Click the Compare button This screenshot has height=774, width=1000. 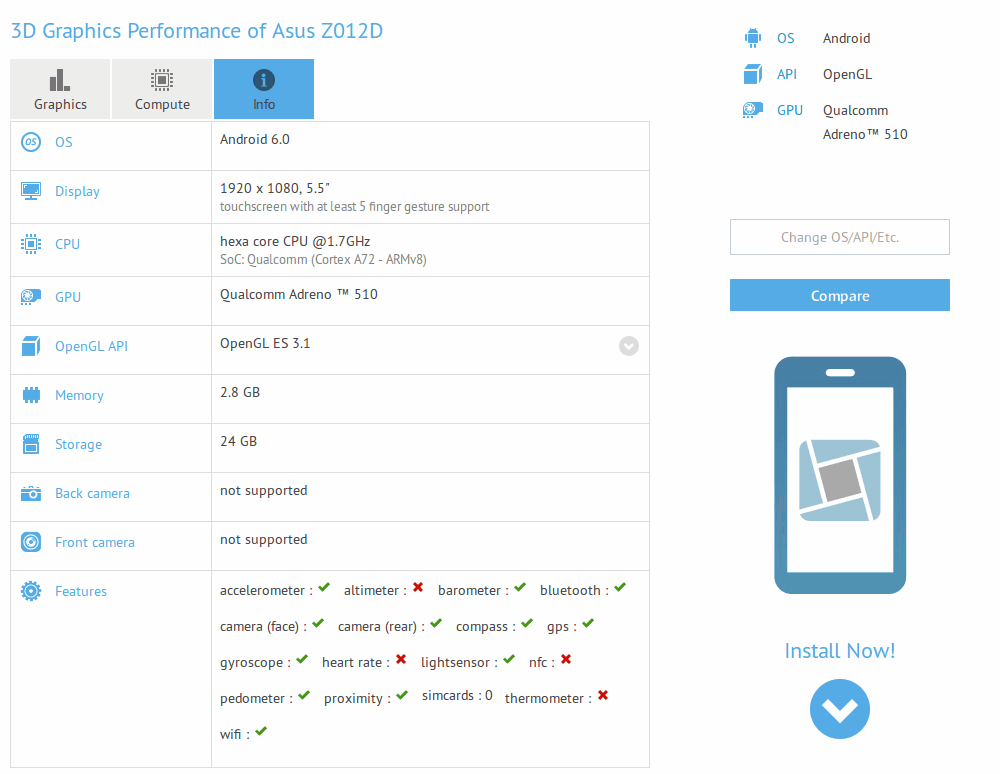tap(839, 295)
